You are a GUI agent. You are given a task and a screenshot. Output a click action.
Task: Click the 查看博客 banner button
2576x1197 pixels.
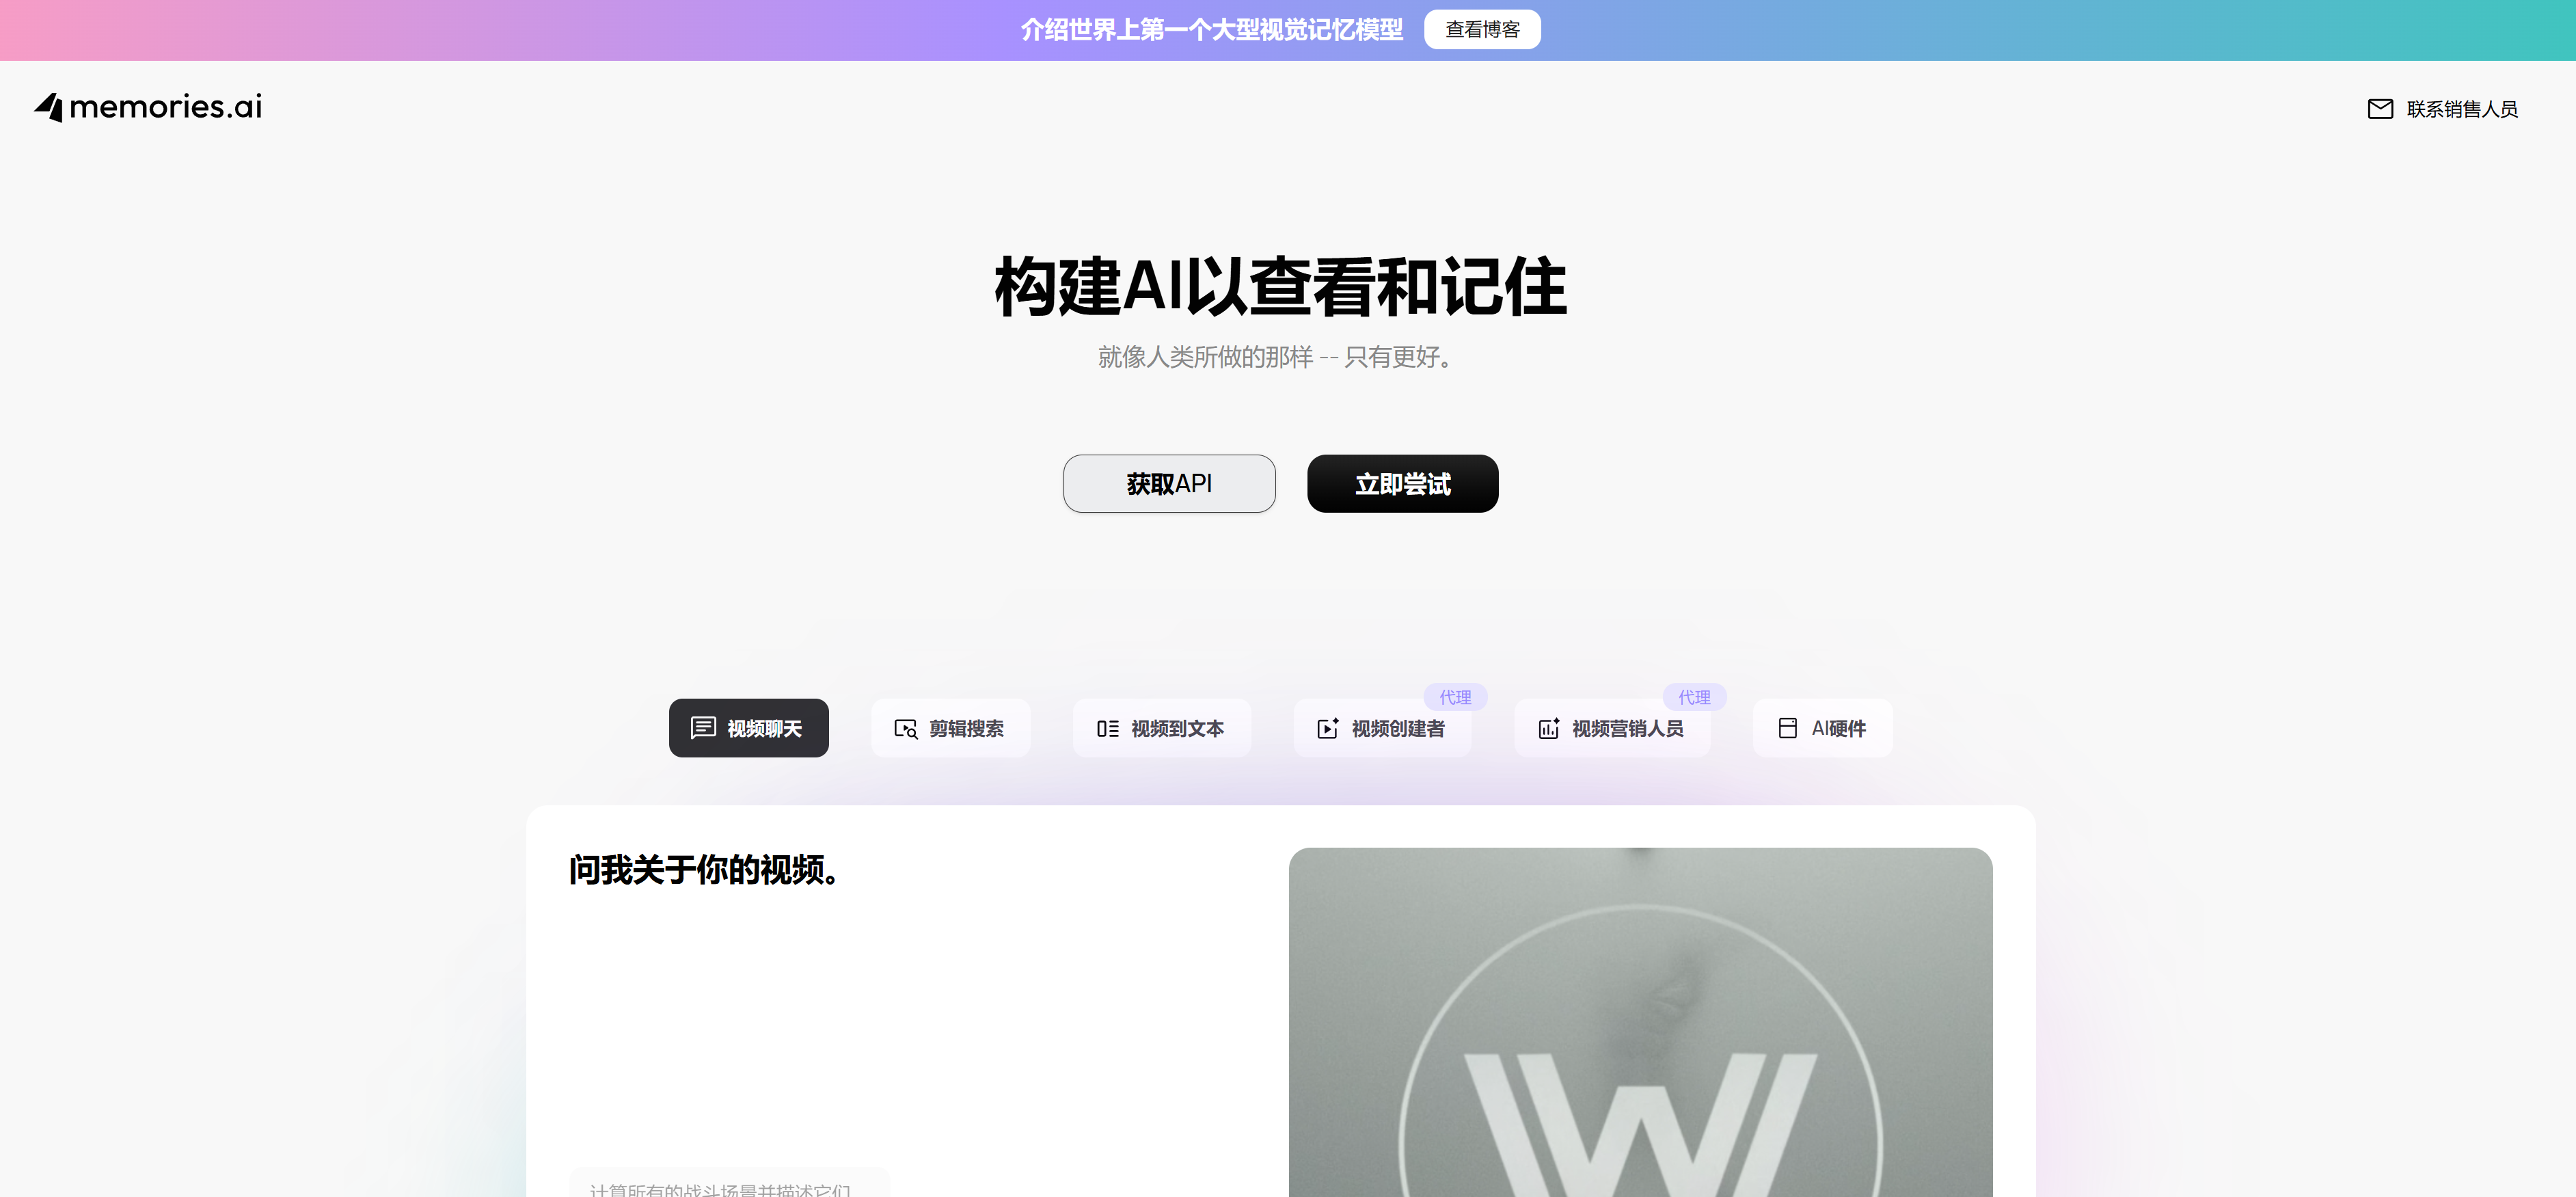tap(1482, 30)
